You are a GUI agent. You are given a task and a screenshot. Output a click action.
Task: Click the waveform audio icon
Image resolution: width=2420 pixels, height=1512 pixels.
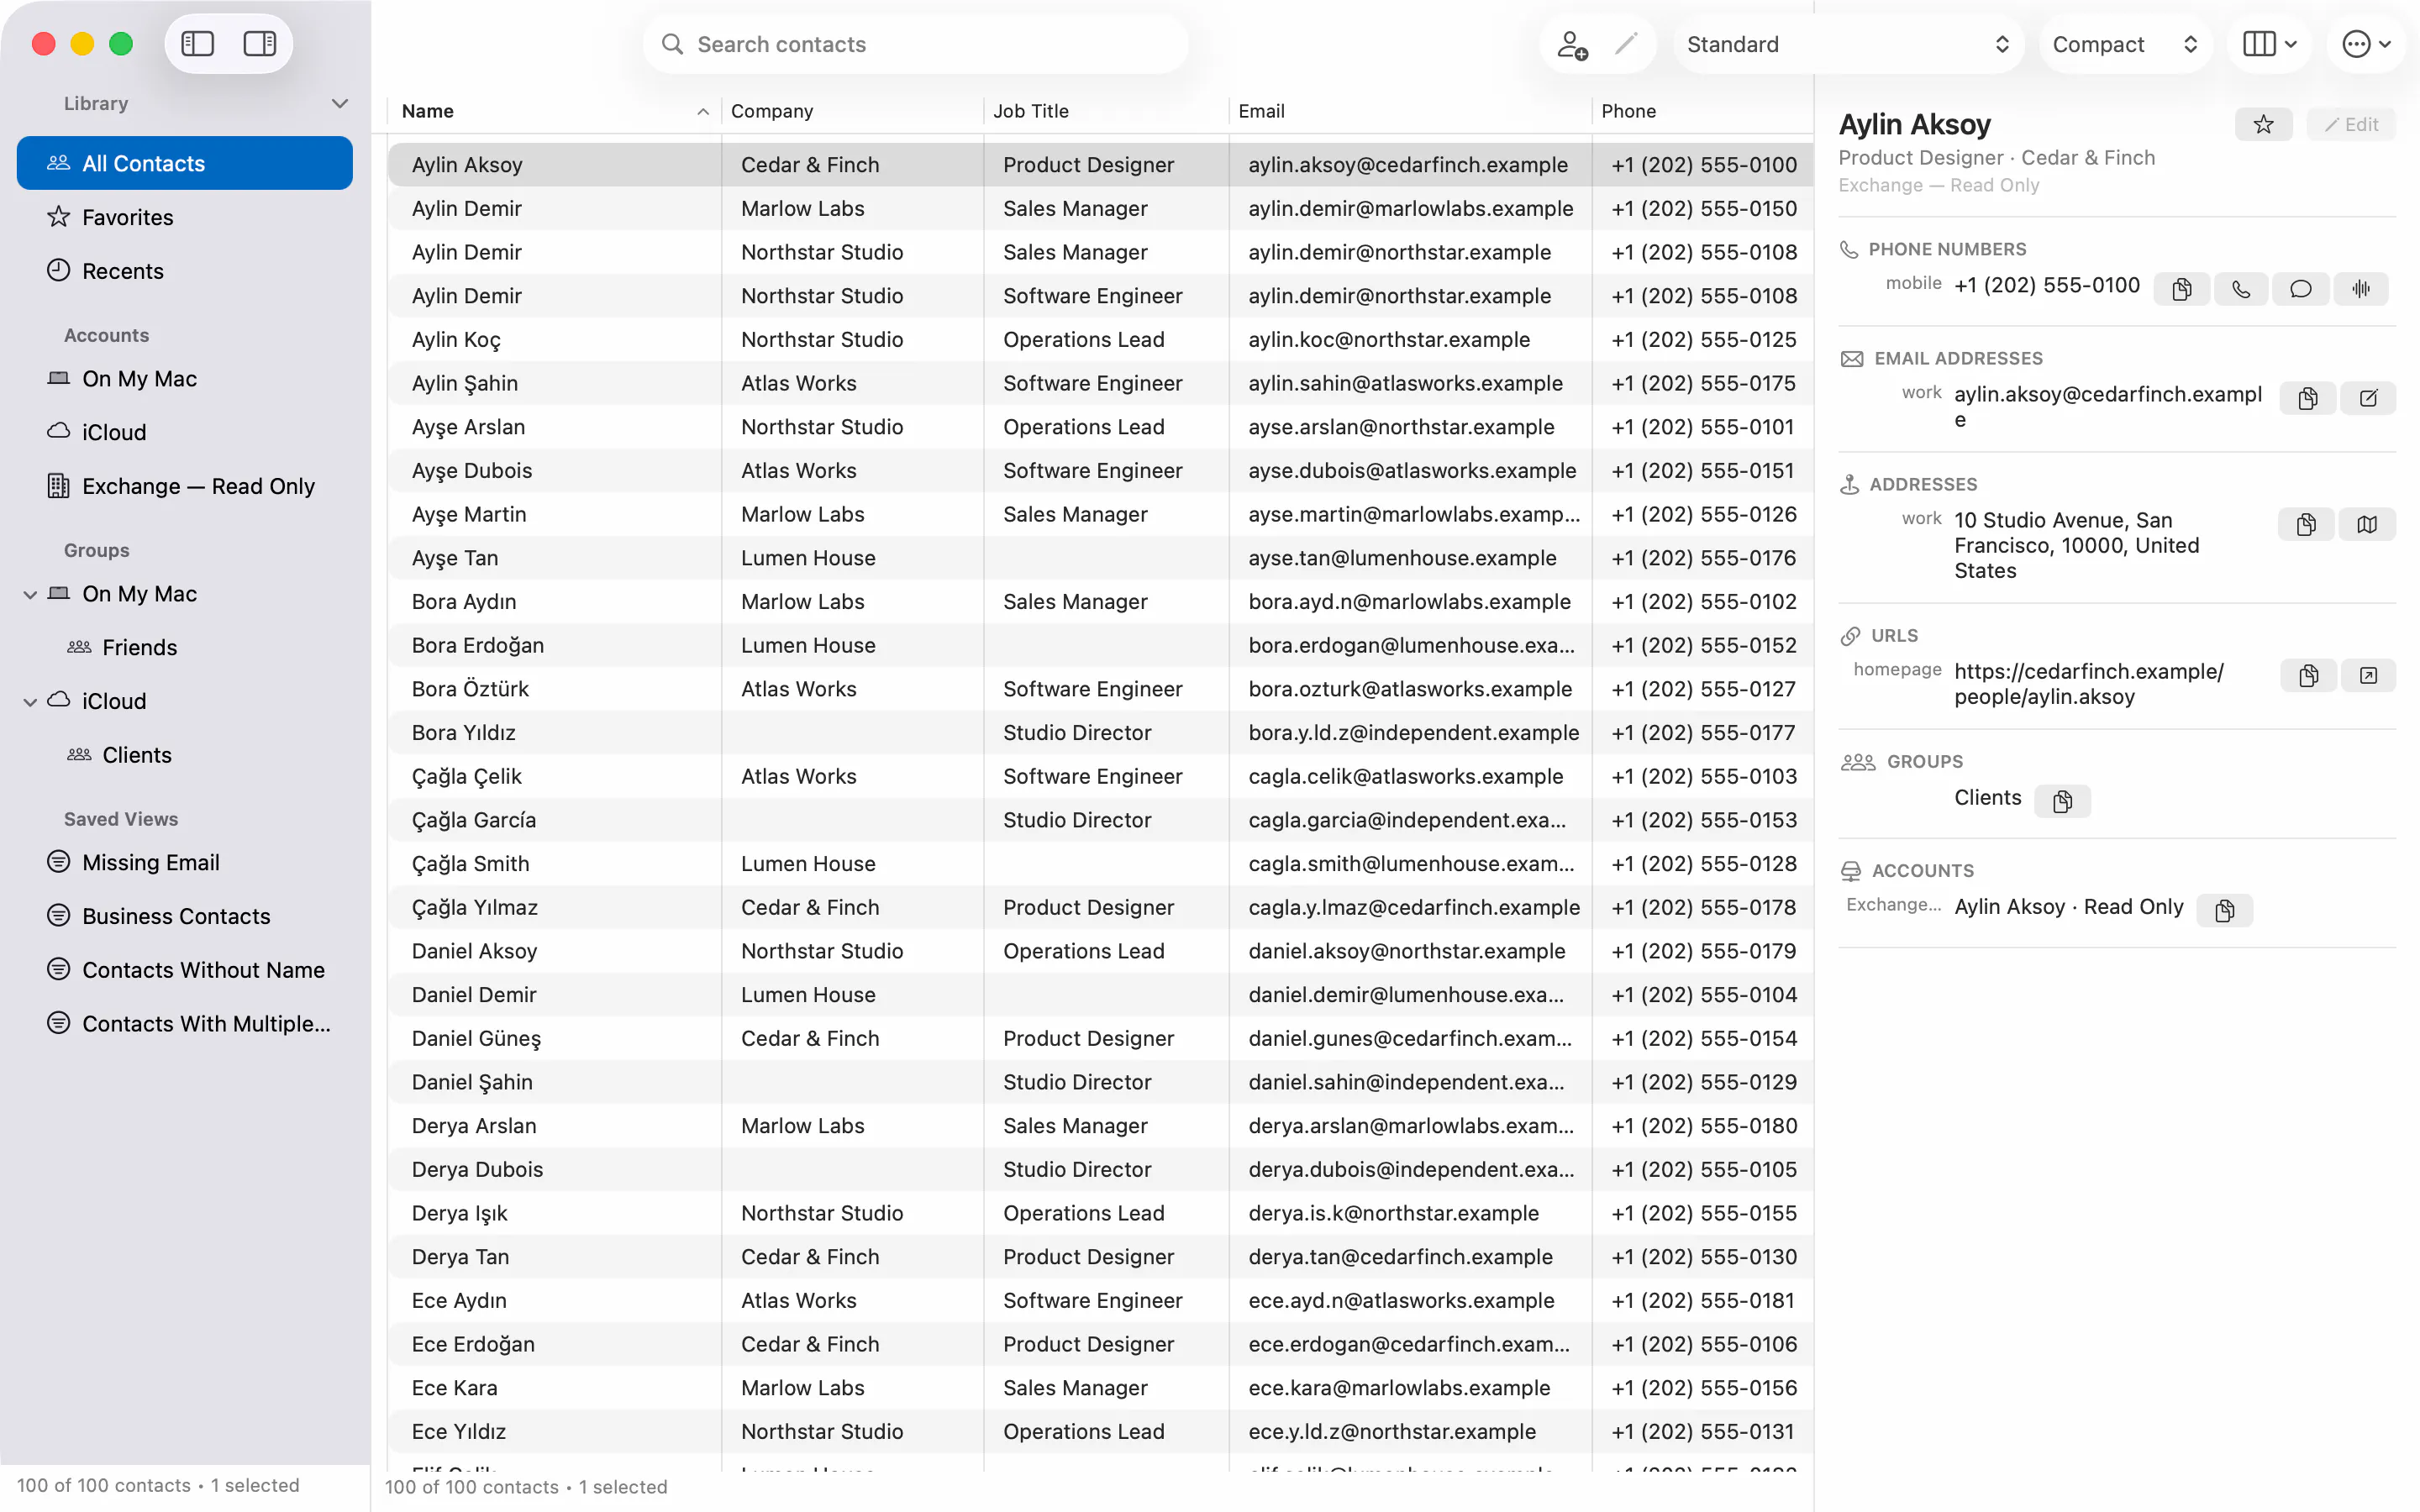(2361, 289)
